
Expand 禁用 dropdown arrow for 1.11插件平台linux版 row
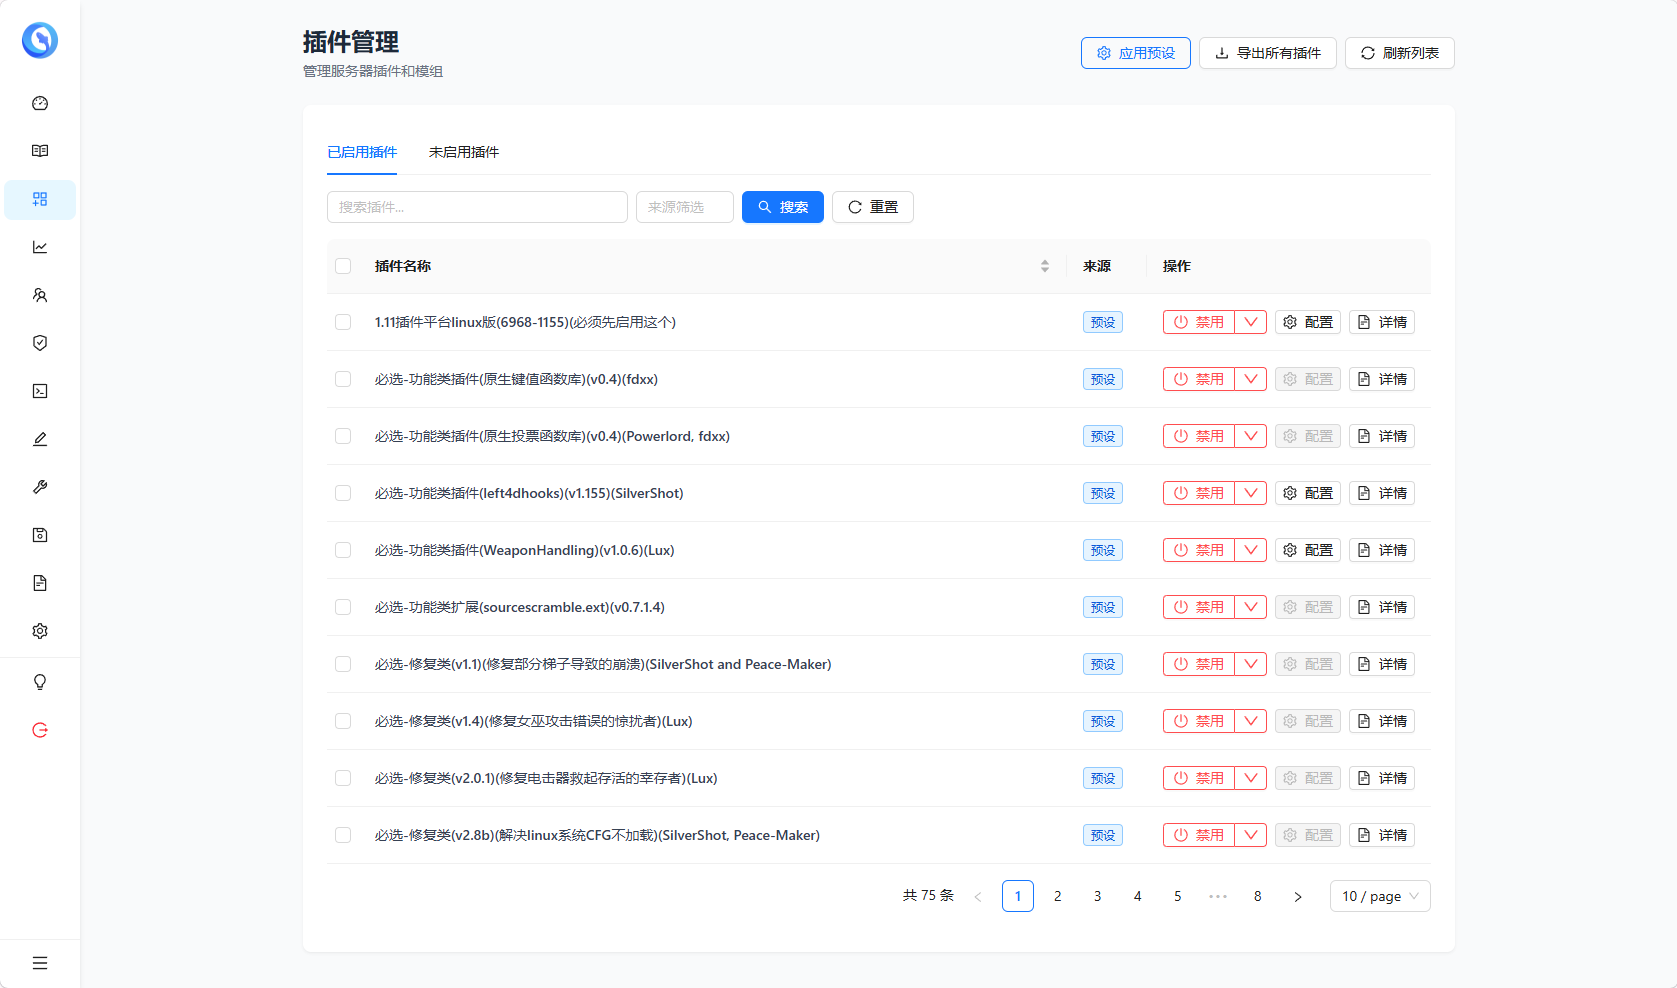[1251, 322]
